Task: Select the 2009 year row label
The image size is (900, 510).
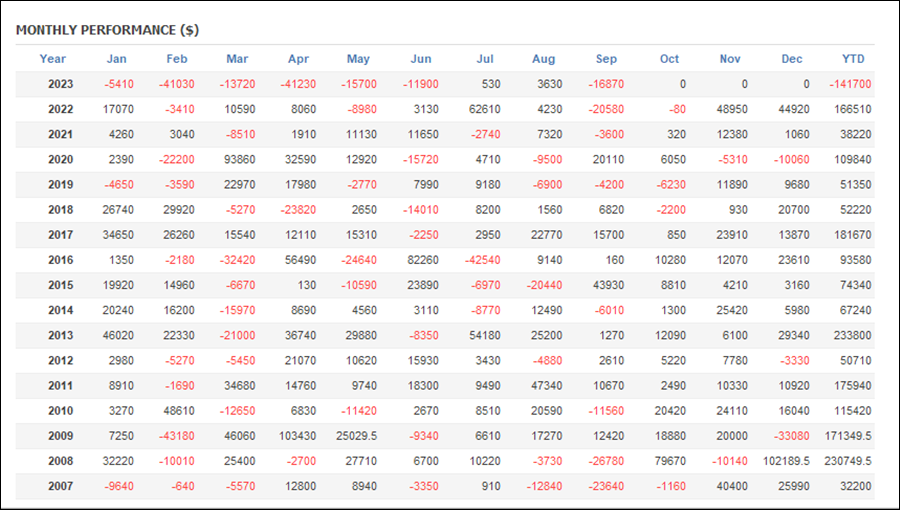Action: pyautogui.click(x=60, y=436)
